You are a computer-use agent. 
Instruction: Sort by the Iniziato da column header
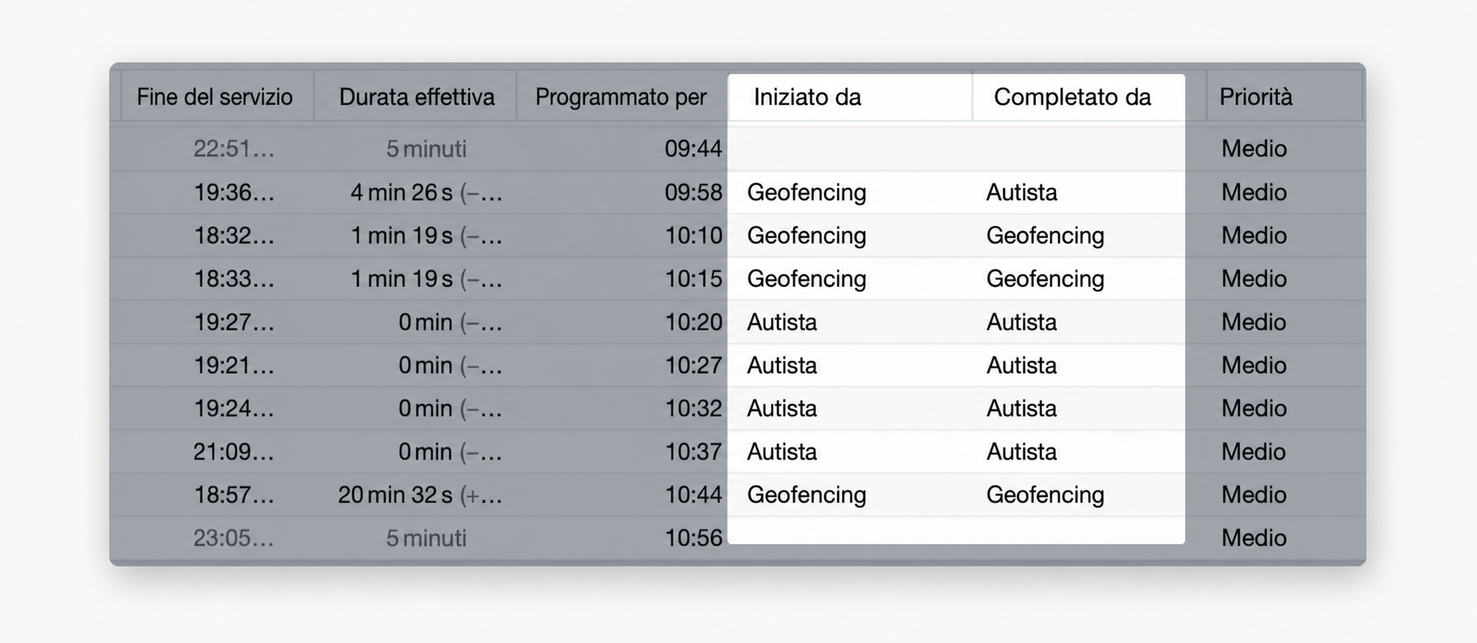pos(807,97)
